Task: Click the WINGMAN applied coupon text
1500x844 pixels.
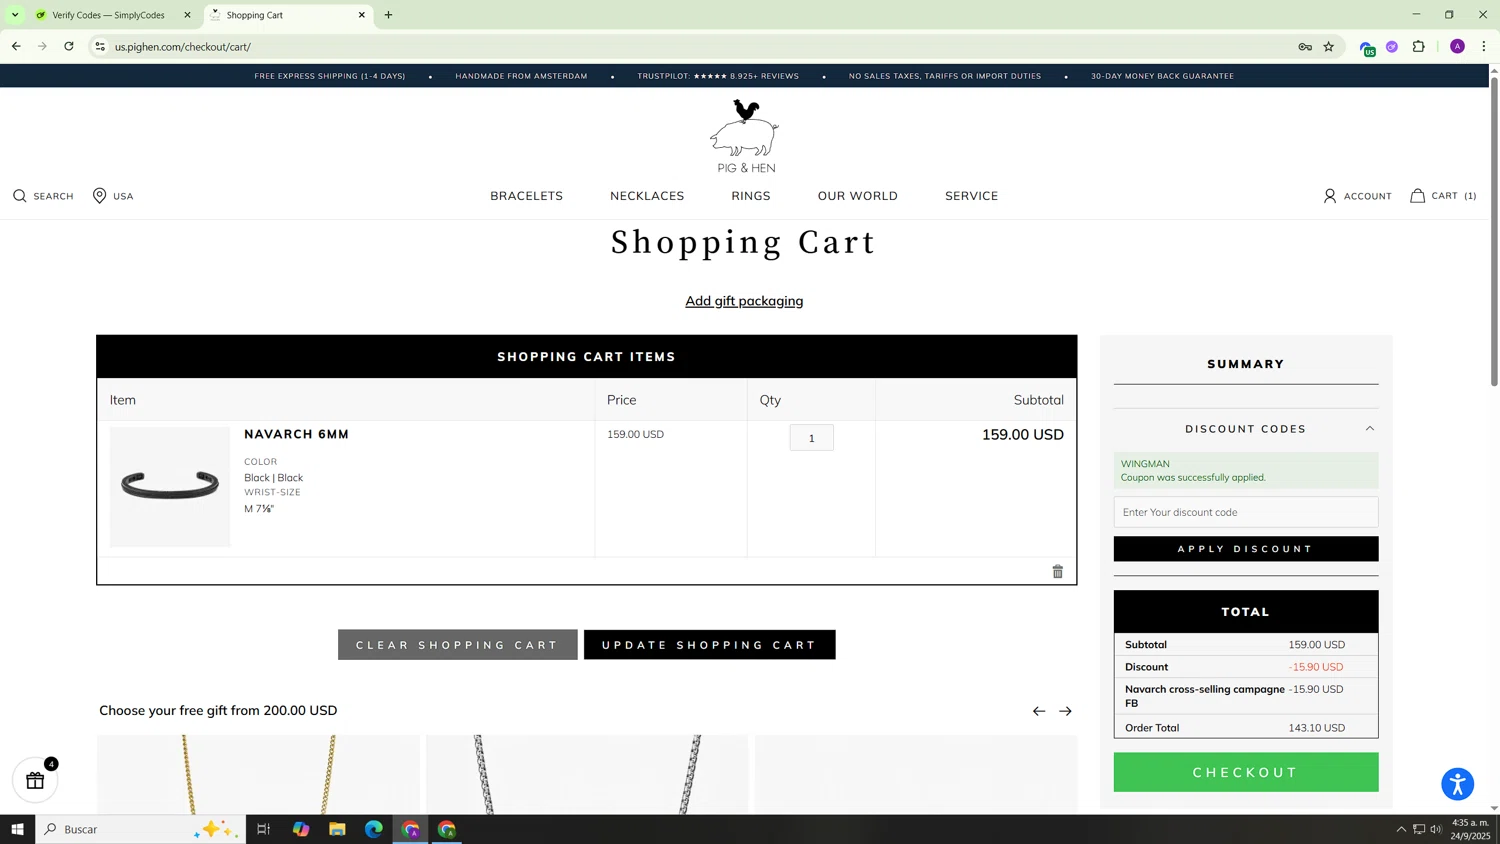Action: click(x=1145, y=464)
